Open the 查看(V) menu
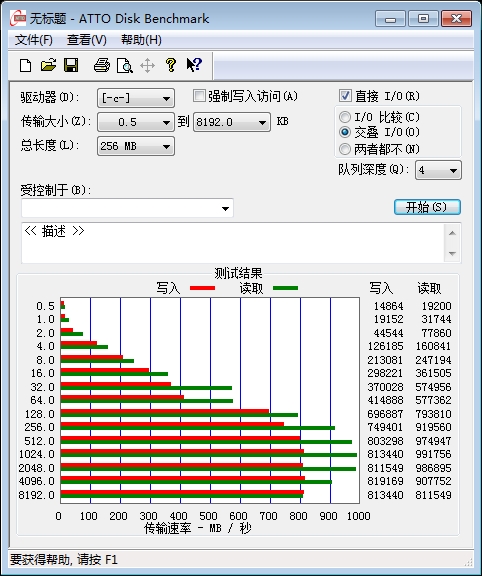This screenshot has width=482, height=576. 87,40
